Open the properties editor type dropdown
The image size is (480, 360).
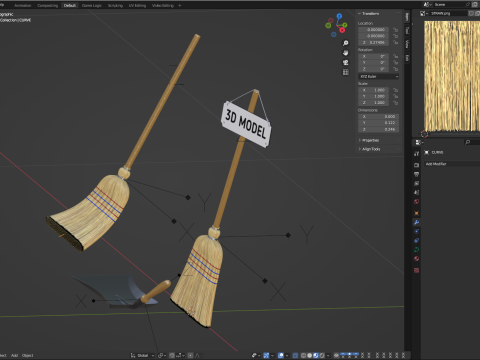point(419,142)
